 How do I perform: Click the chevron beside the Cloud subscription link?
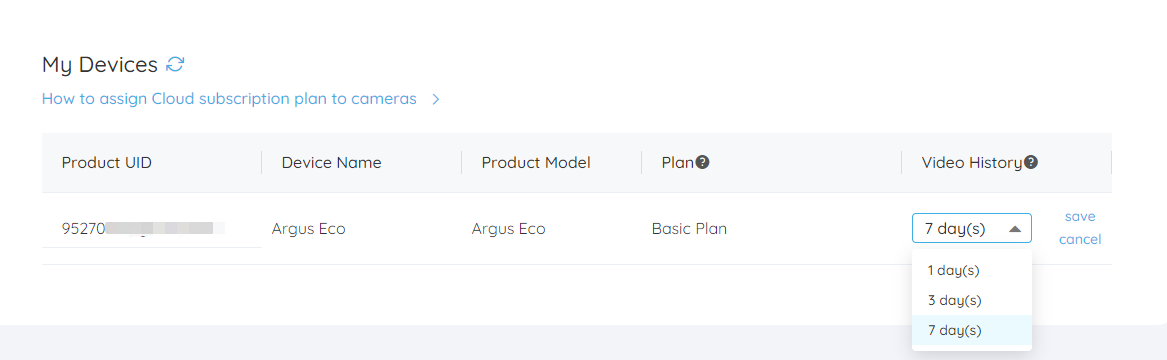pos(436,99)
